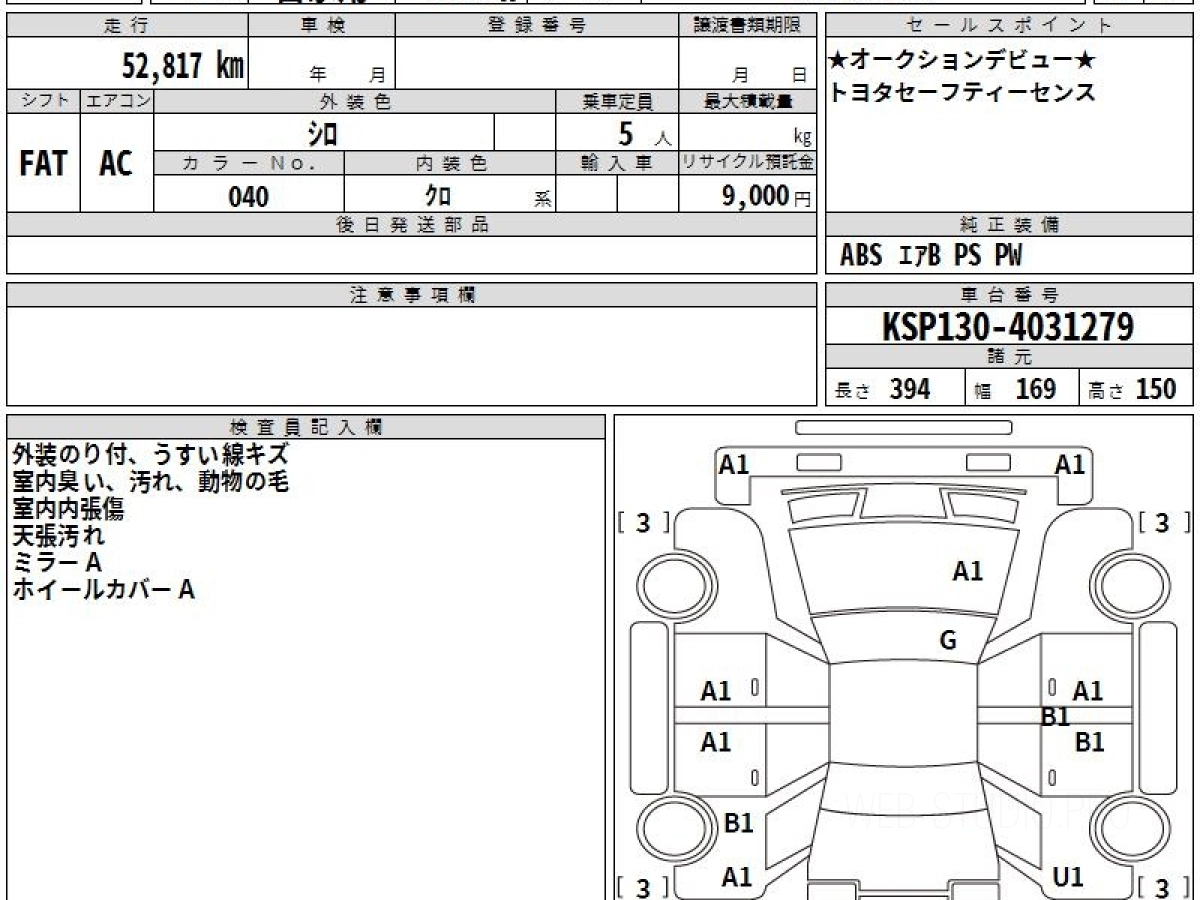Select the note 外装のり付、うすい線キズ
The image size is (1200, 900).
pyautogui.click(x=150, y=455)
